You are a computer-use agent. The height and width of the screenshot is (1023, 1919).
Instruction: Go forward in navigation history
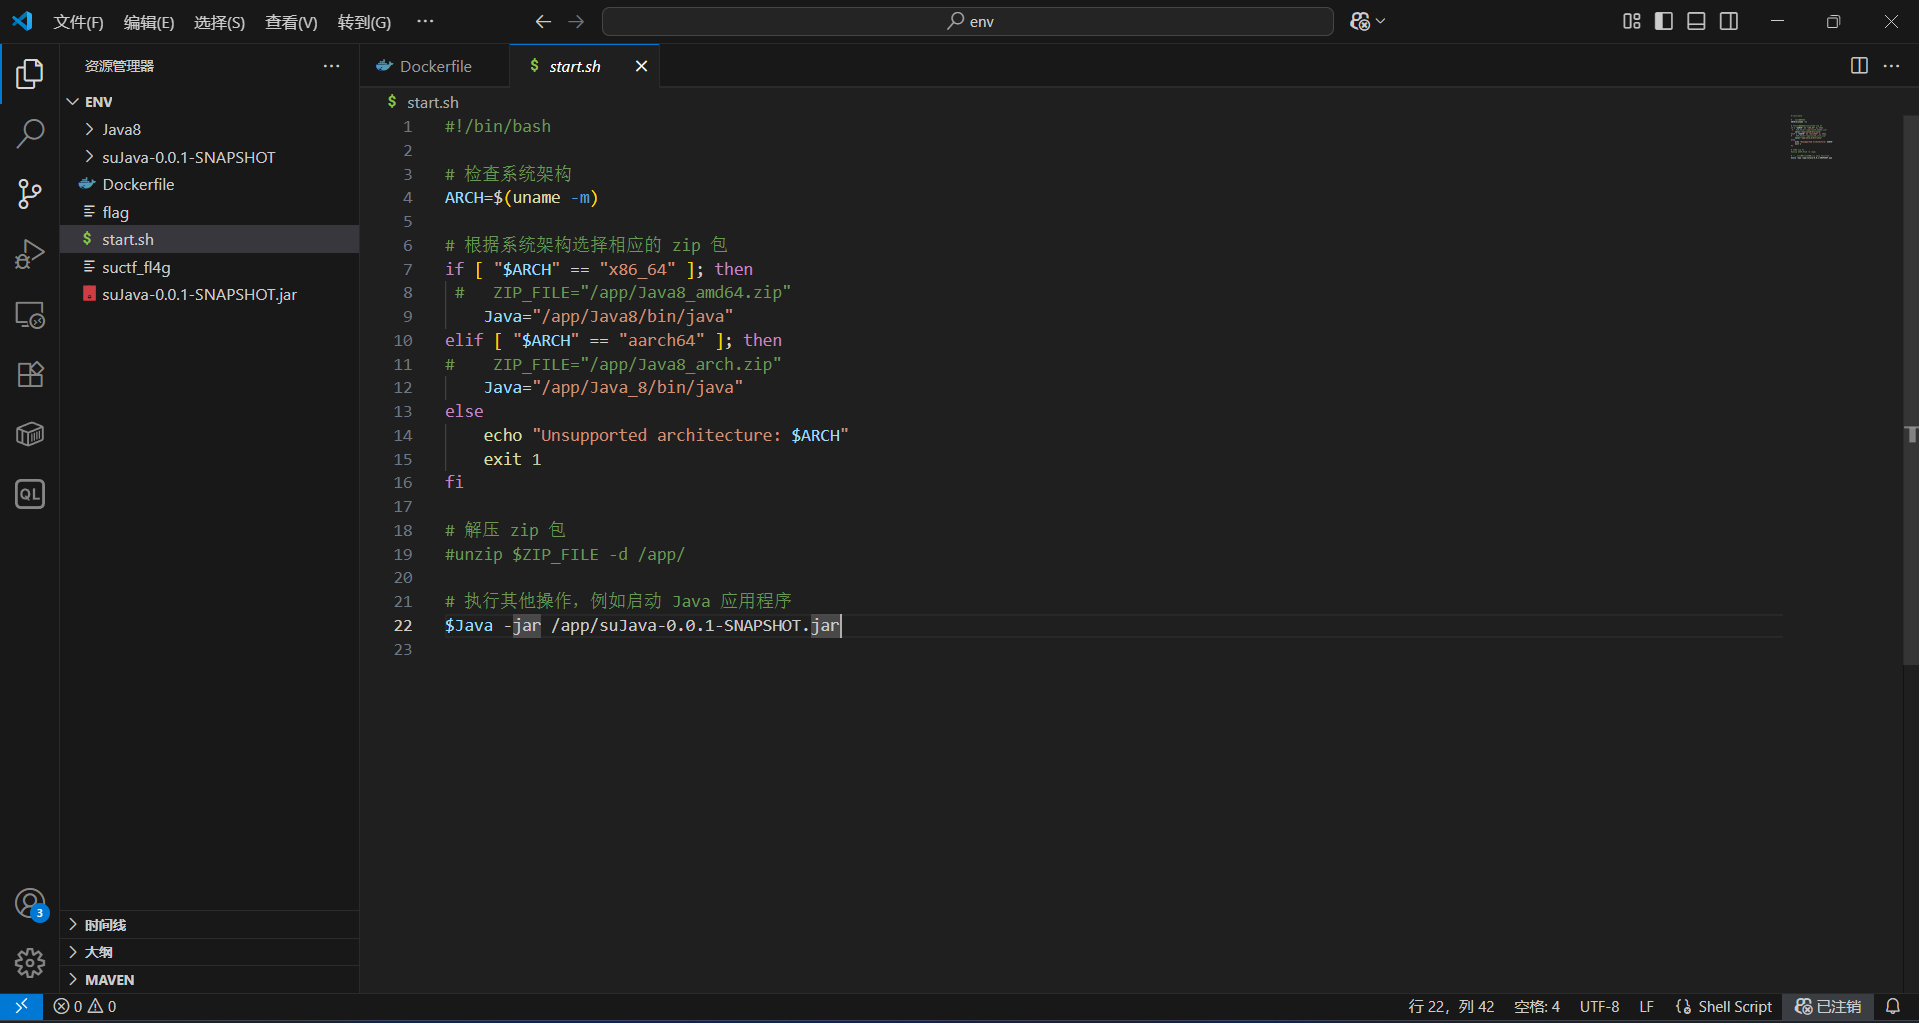[x=576, y=21]
